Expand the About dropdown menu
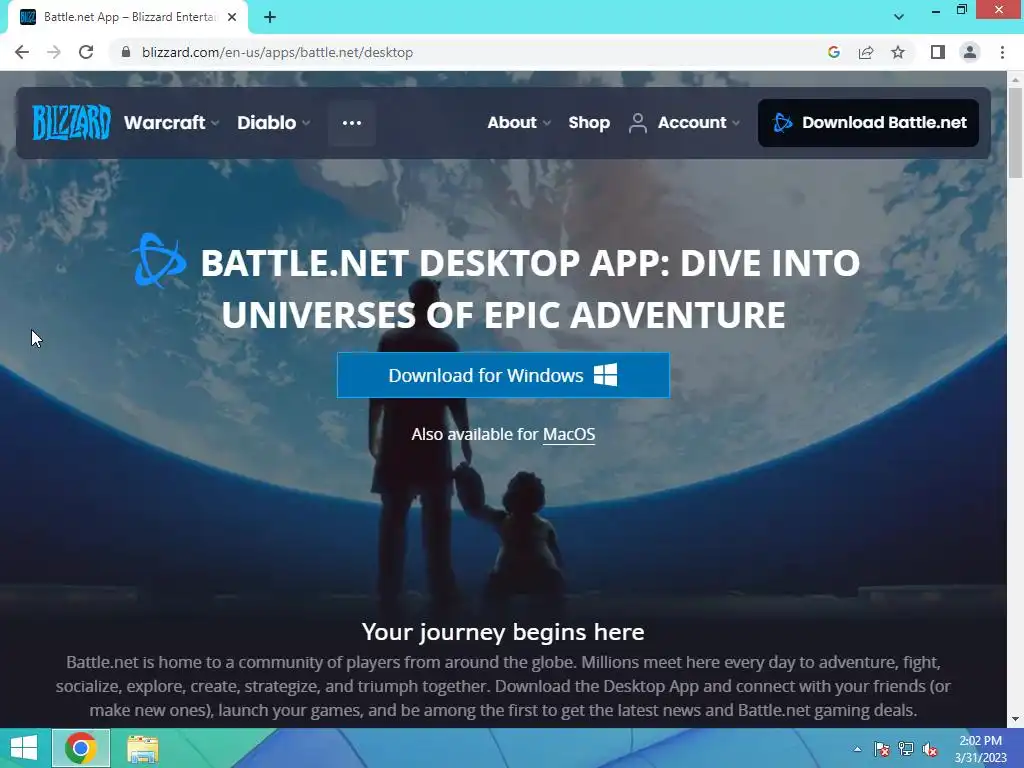This screenshot has height=768, width=1024. (519, 123)
